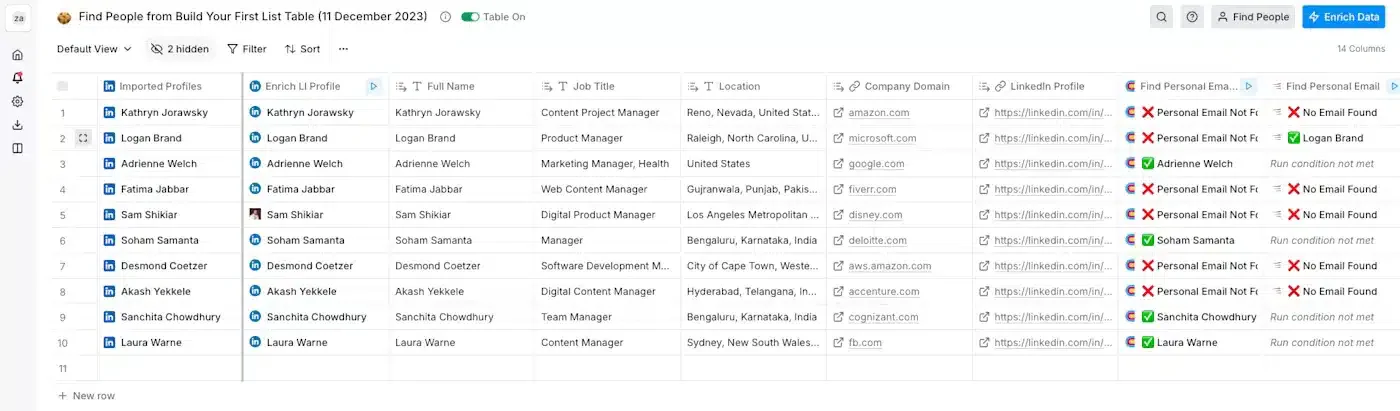
Task: Show the 2 hidden columns
Action: coord(180,49)
